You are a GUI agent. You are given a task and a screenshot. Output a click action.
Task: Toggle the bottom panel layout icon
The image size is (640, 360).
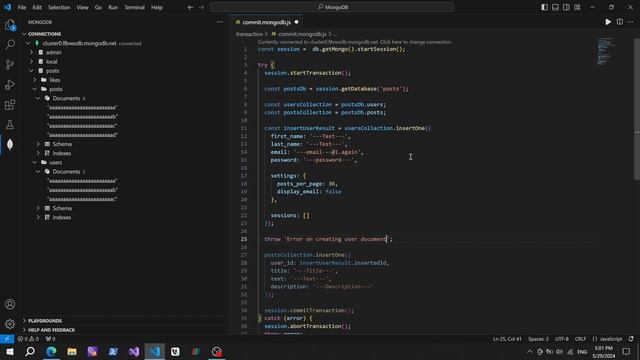556,7
